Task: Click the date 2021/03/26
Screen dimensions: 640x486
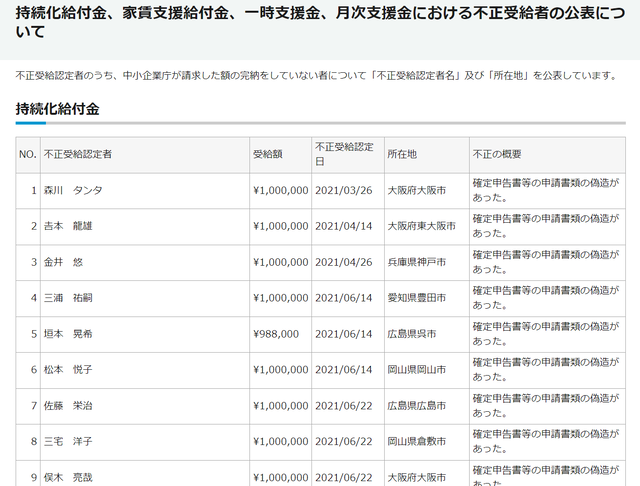Action: [x=344, y=191]
